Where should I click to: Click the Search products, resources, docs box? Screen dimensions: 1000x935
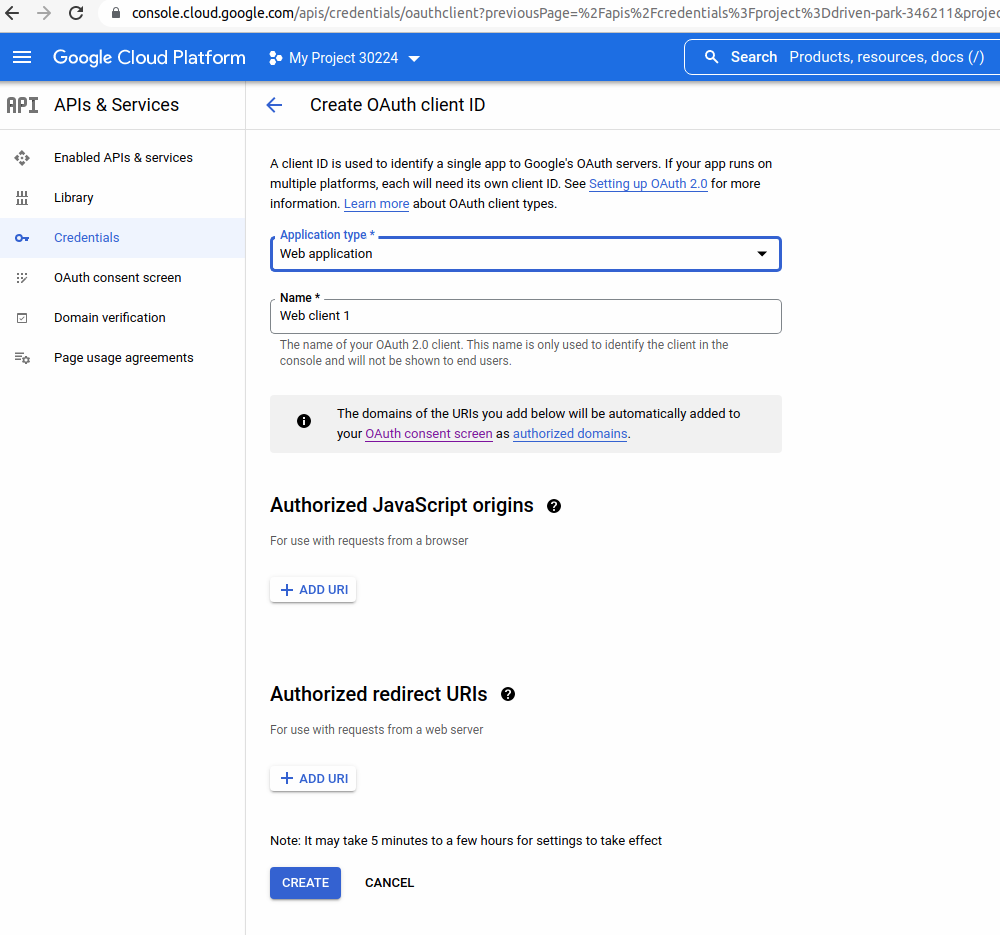[x=842, y=57]
